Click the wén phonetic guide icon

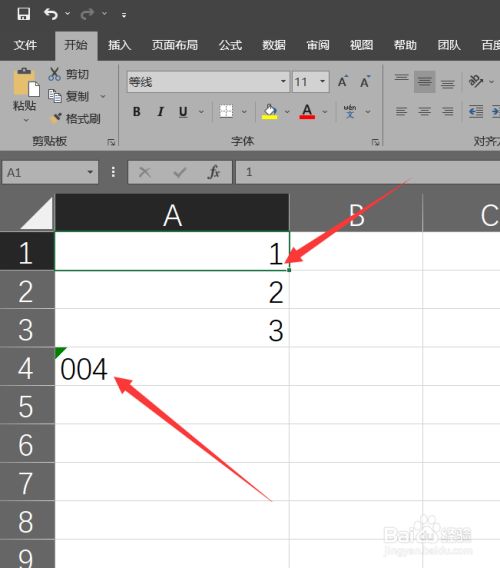point(350,112)
